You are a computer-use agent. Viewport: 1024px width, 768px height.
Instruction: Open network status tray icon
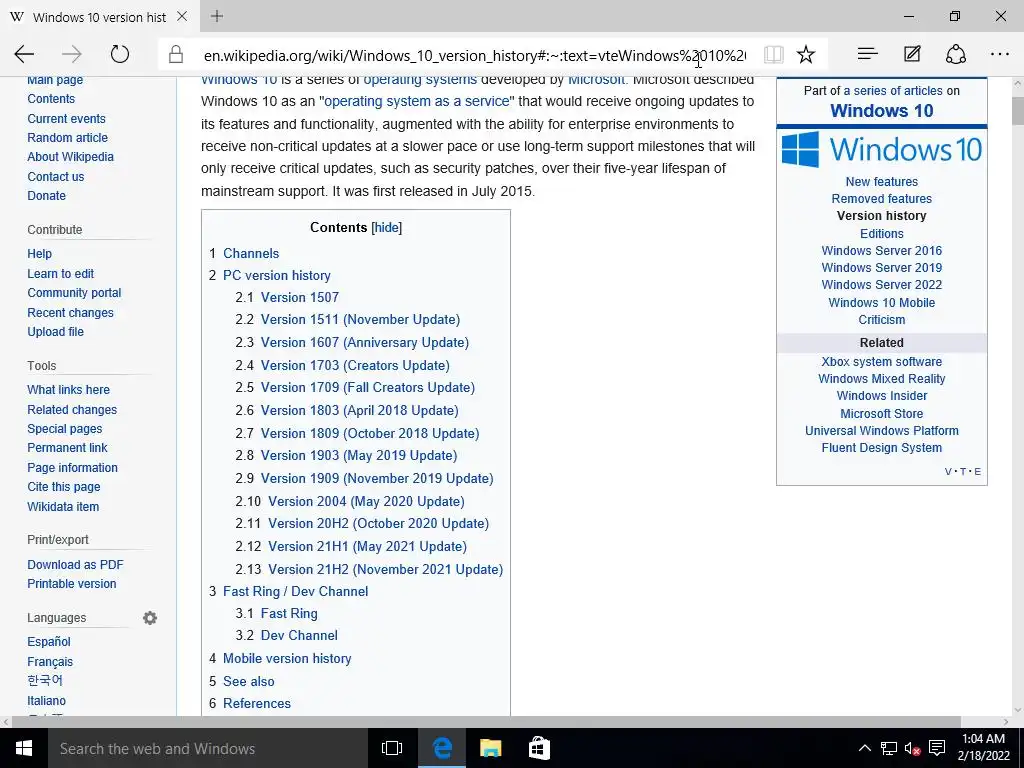888,748
